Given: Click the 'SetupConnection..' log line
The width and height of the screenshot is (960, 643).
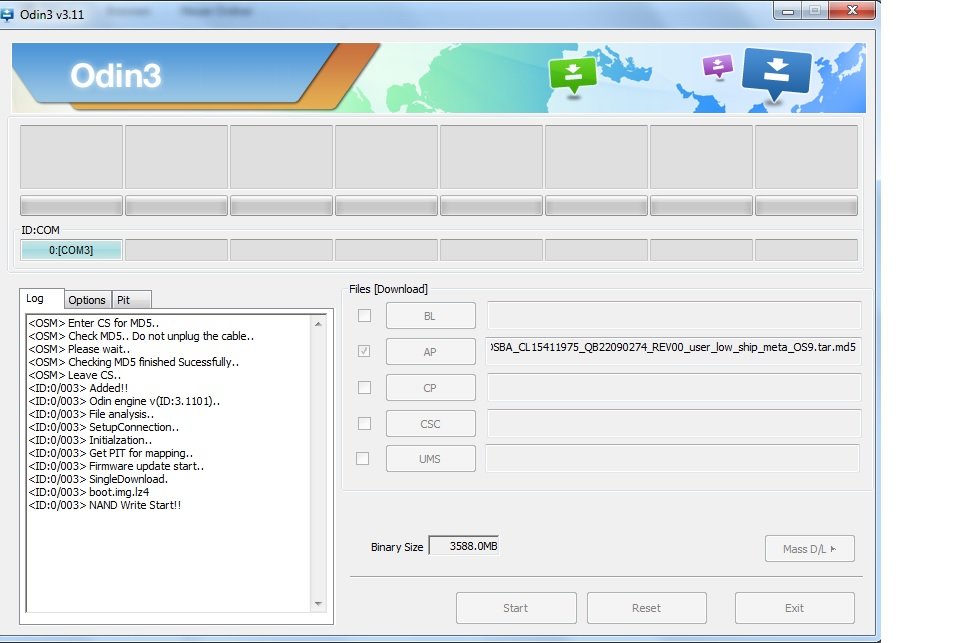Looking at the screenshot, I should (103, 427).
